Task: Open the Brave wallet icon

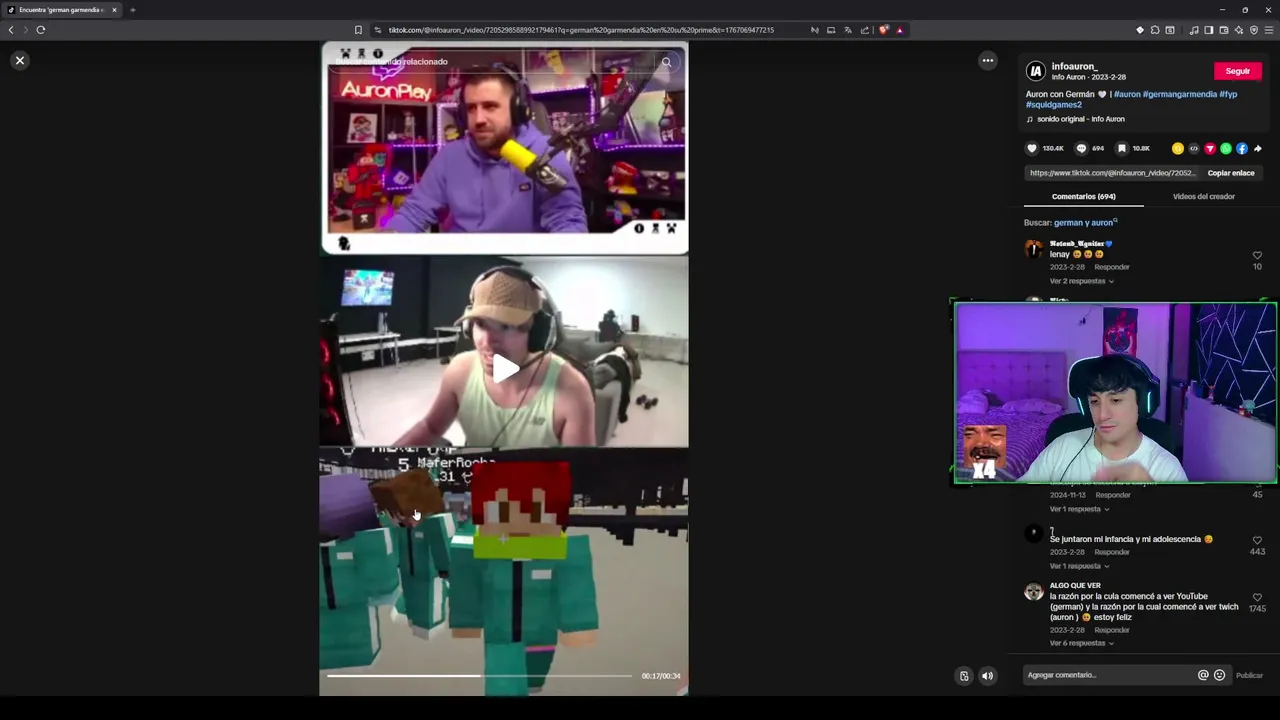Action: click(x=1224, y=30)
